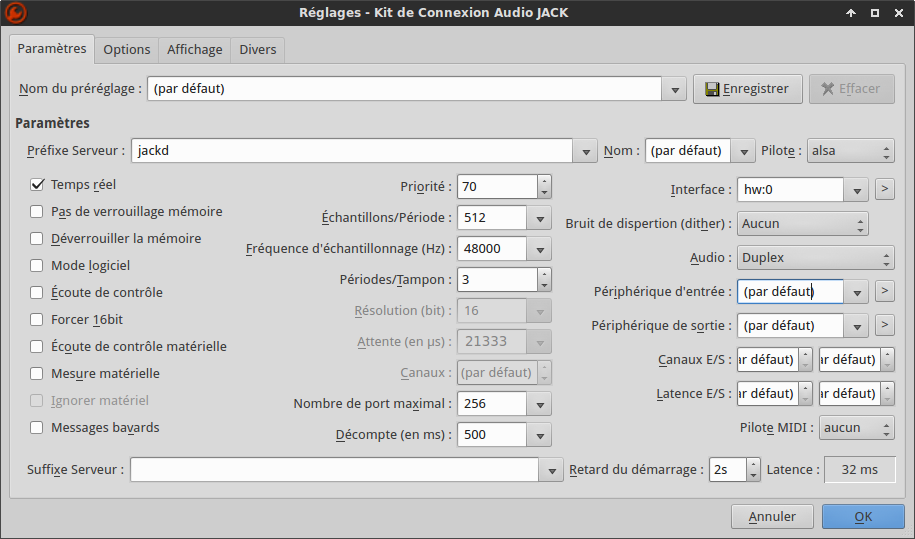
Task: Click the keep-above arrow in title bar
Action: coord(851,13)
